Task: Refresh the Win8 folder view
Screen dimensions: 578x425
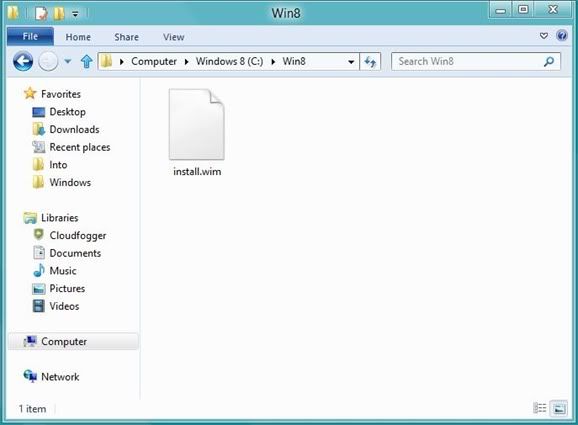Action: click(370, 62)
